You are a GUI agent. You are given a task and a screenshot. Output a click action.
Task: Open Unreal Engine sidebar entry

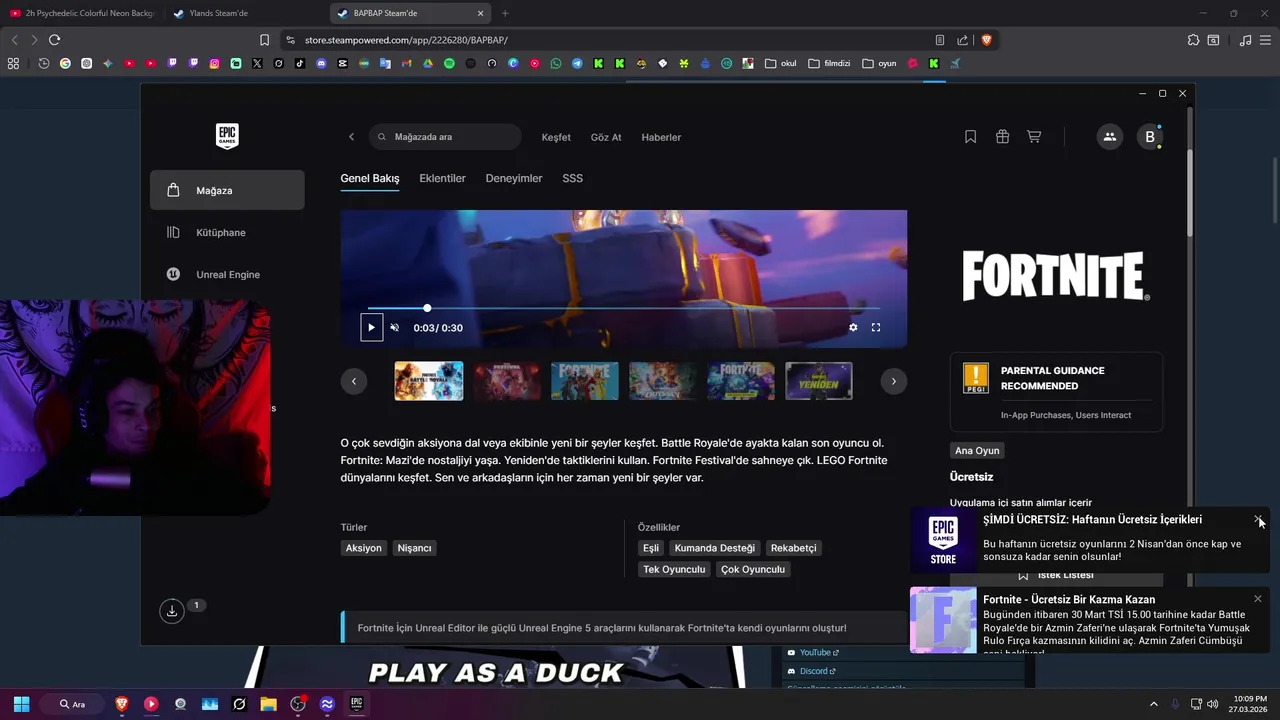[x=227, y=274]
